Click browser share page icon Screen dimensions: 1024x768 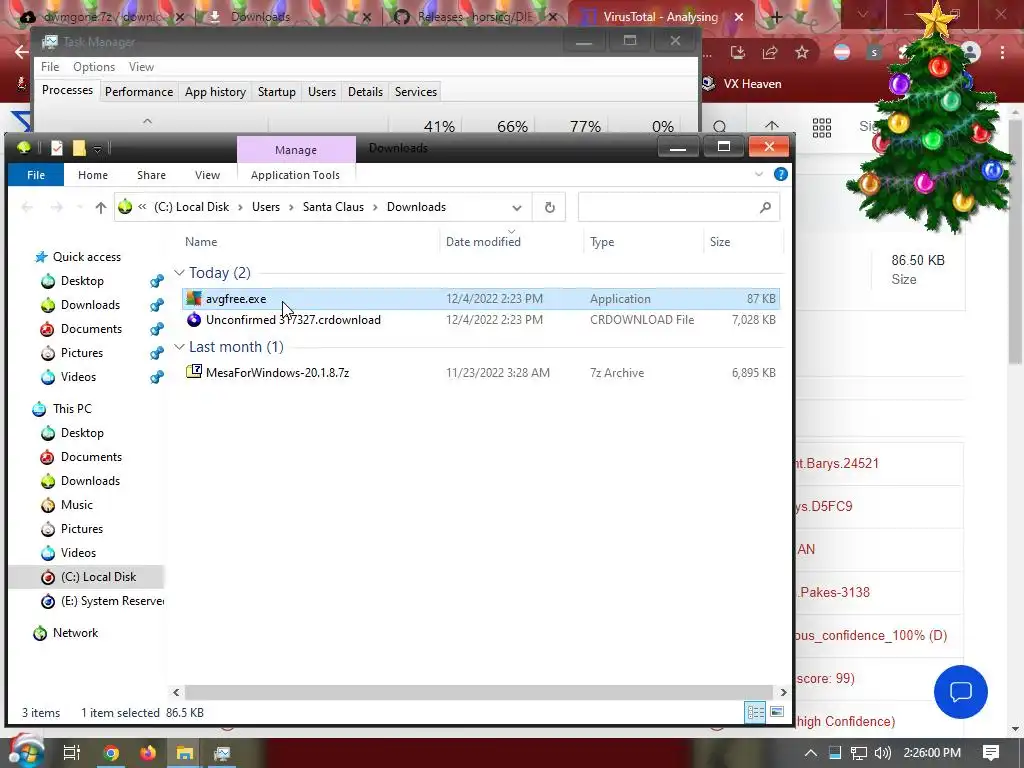(x=770, y=52)
